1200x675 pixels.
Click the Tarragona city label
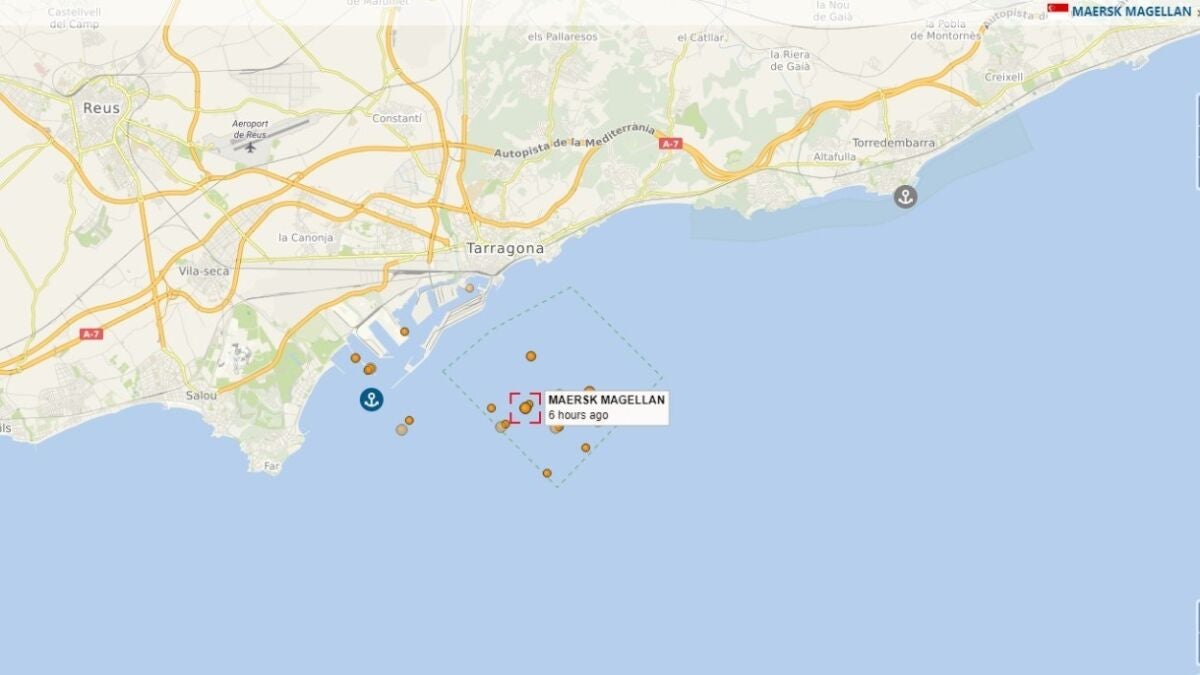505,248
